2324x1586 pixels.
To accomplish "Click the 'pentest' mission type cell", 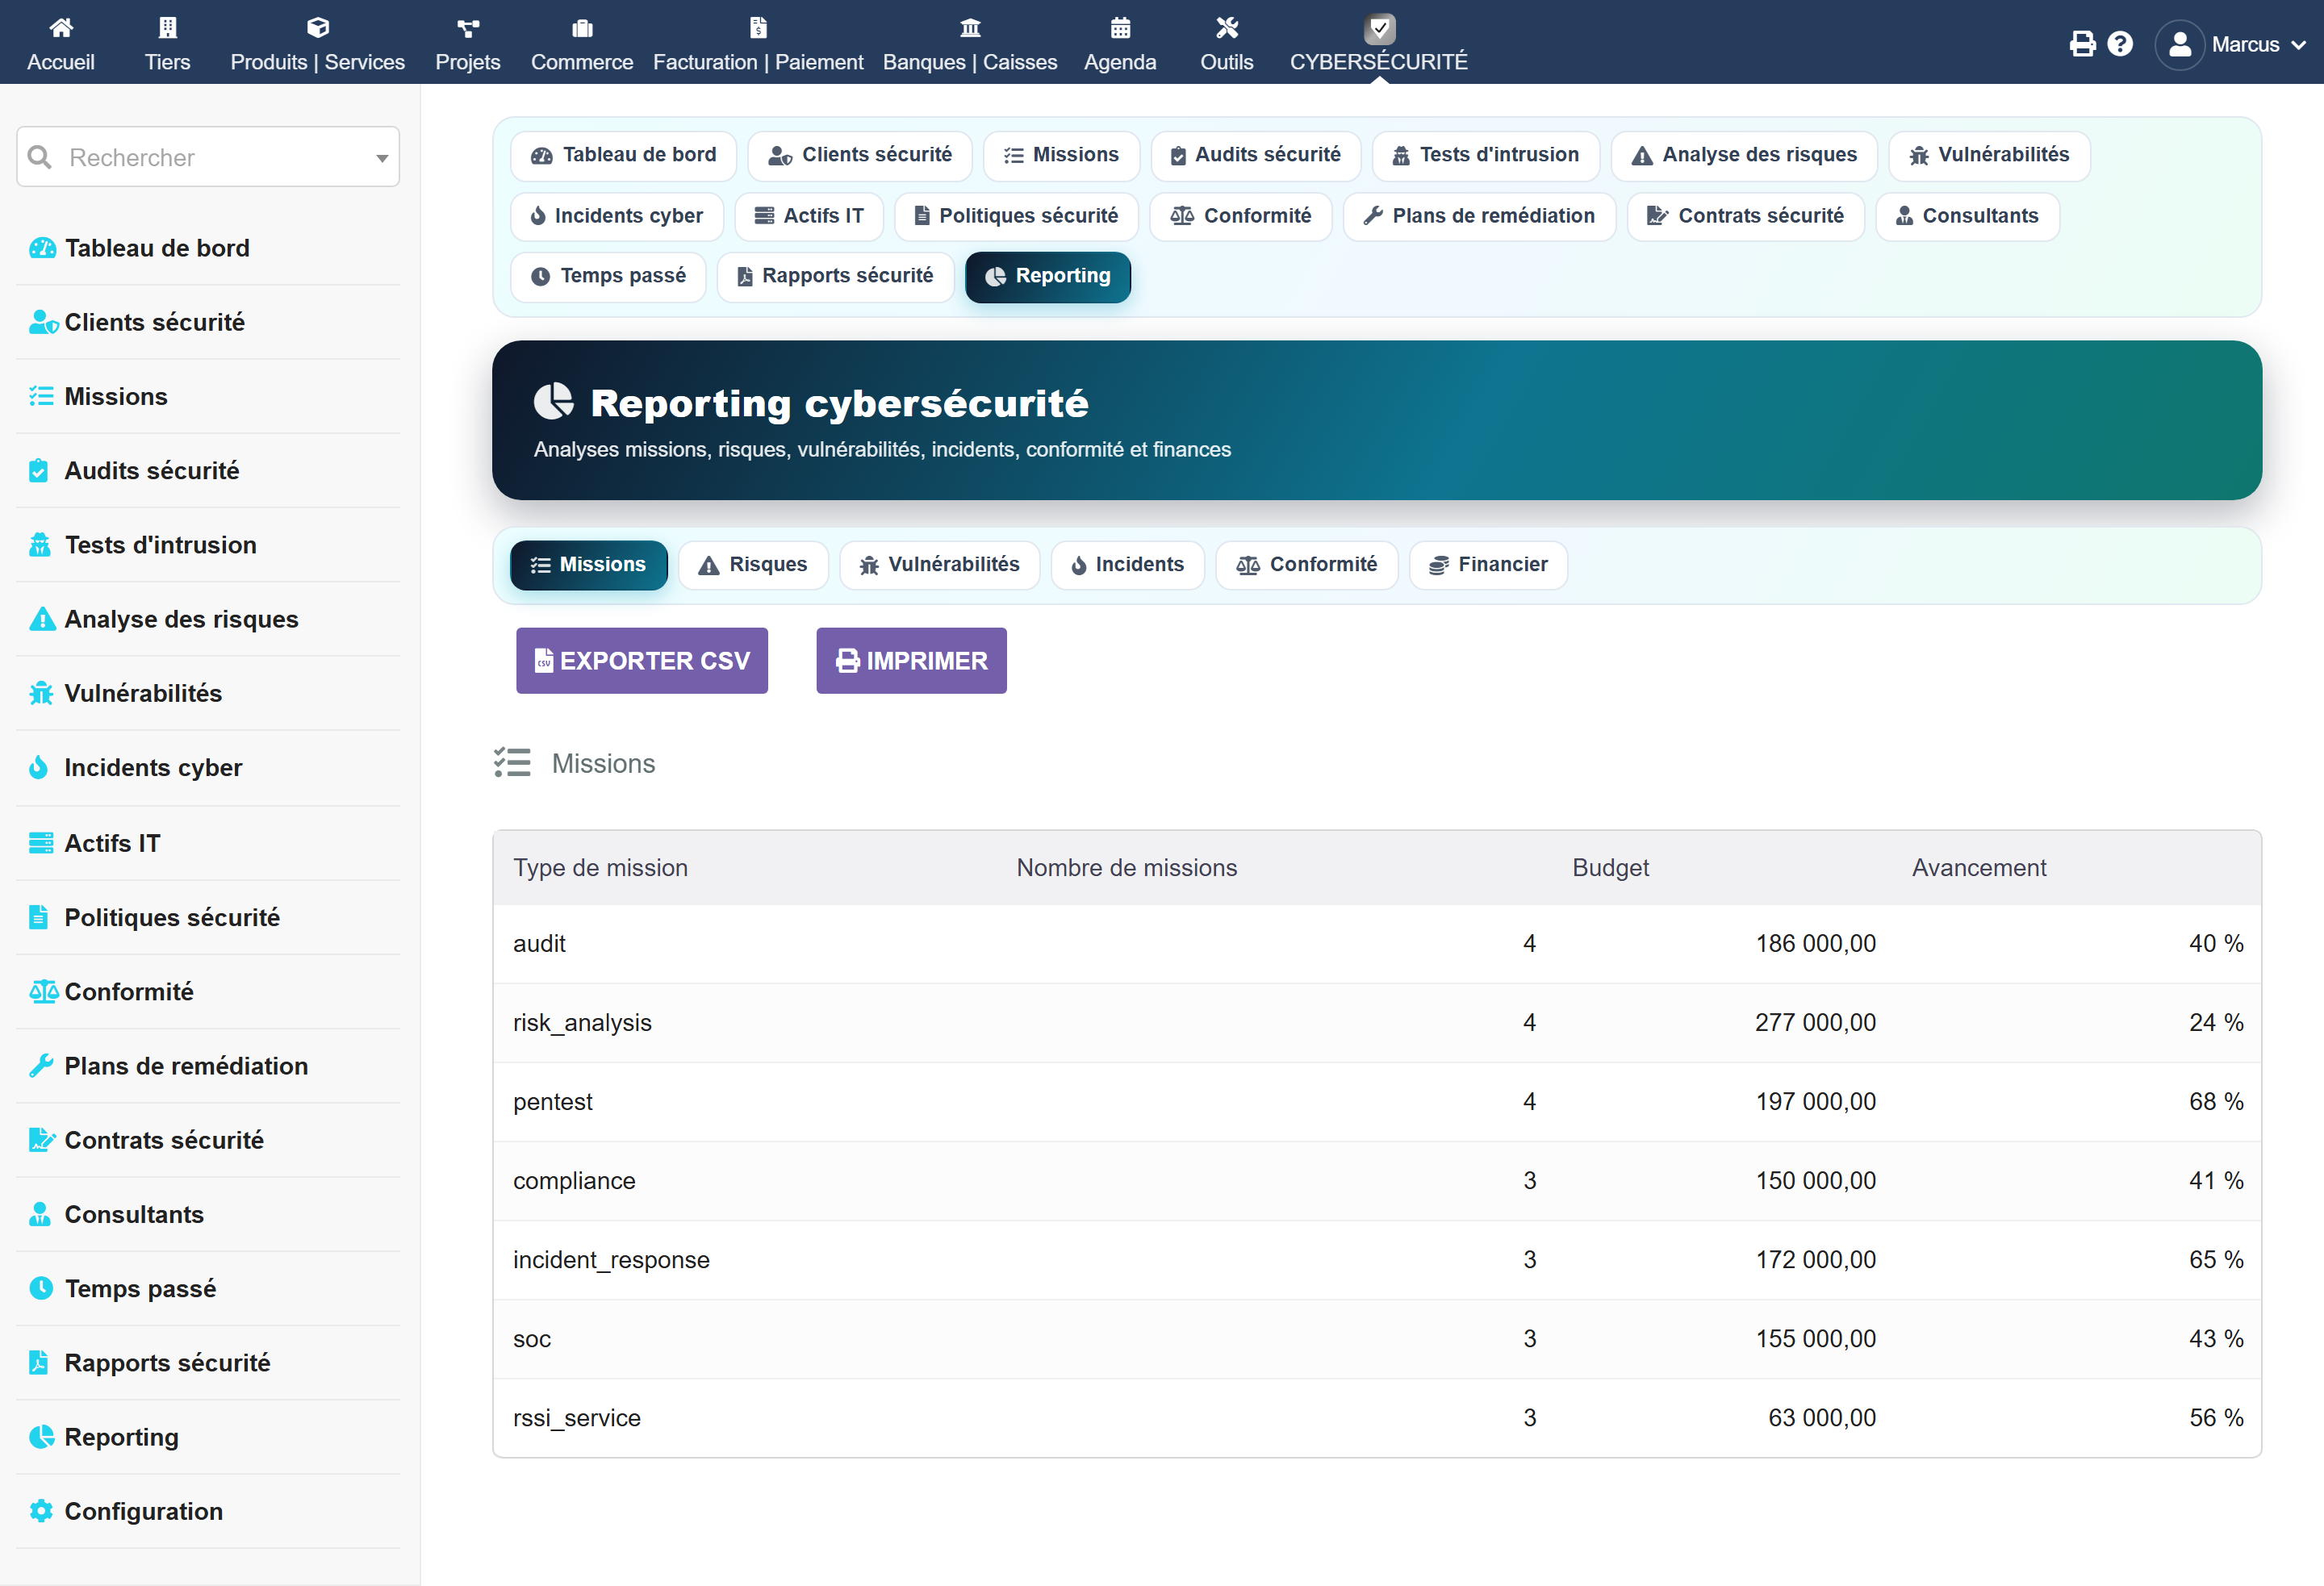I will [553, 1101].
